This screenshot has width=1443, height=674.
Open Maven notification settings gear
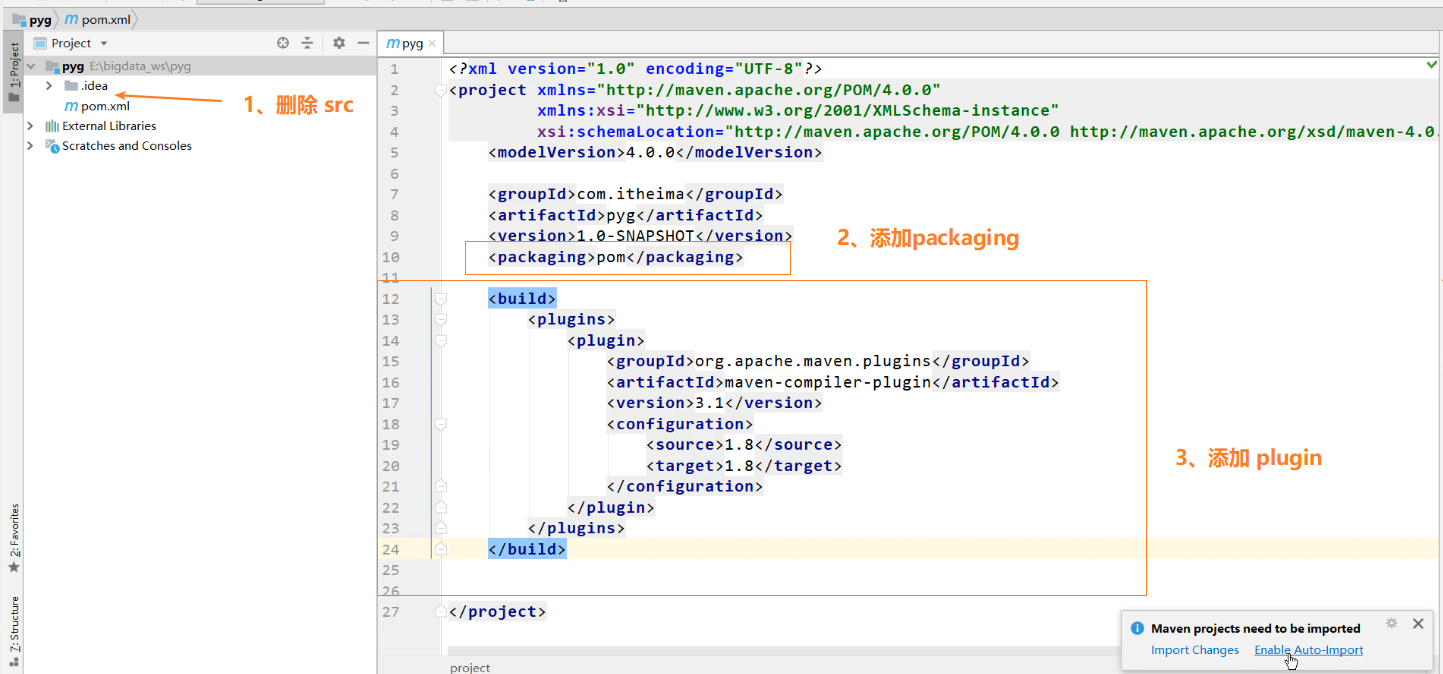[x=1391, y=623]
